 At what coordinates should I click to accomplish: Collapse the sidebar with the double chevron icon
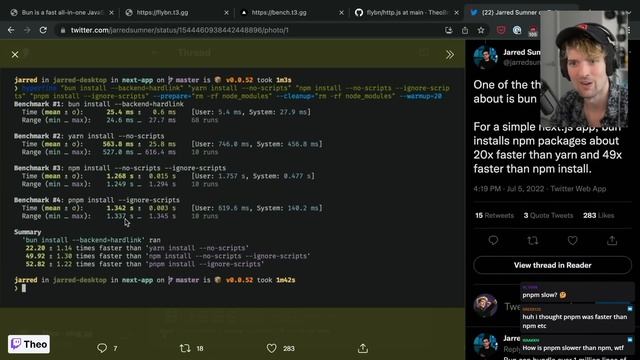pyautogui.click(x=450, y=55)
